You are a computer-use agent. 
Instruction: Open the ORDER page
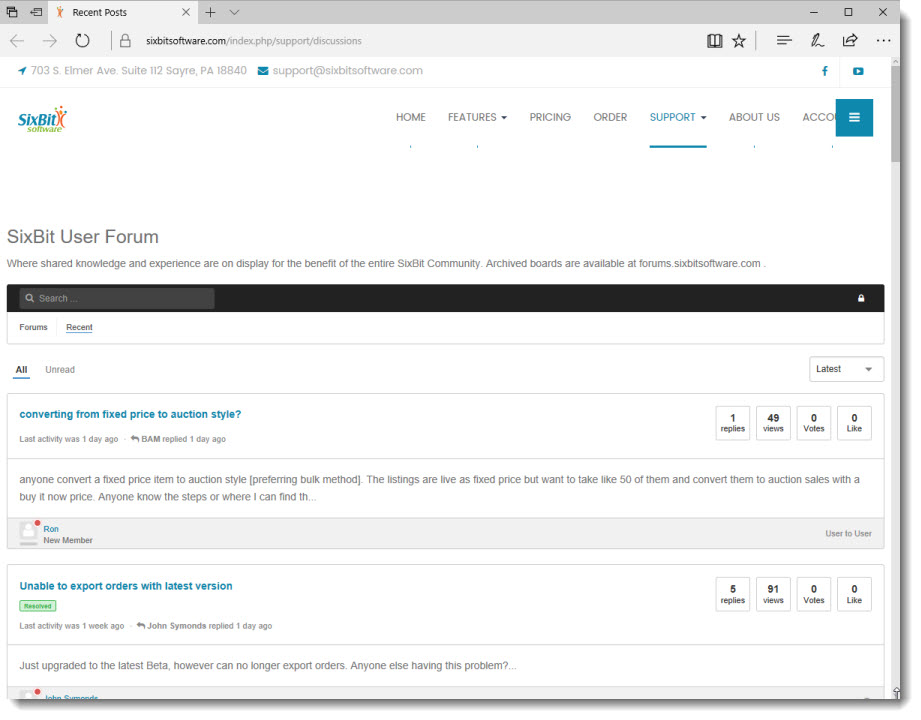(610, 117)
